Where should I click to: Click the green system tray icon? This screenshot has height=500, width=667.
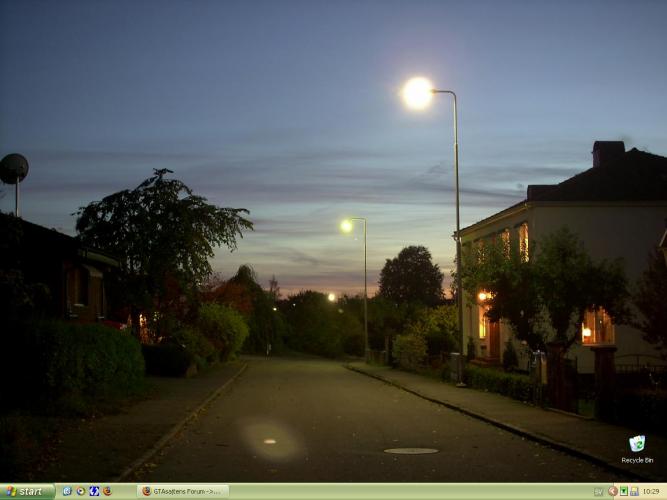(624, 491)
